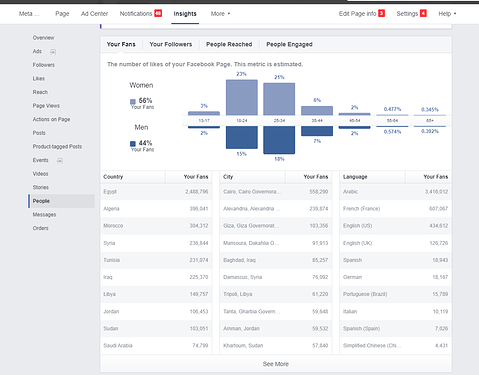Click the women 18-24 age bar
This screenshot has width=479, height=375.
(x=242, y=97)
